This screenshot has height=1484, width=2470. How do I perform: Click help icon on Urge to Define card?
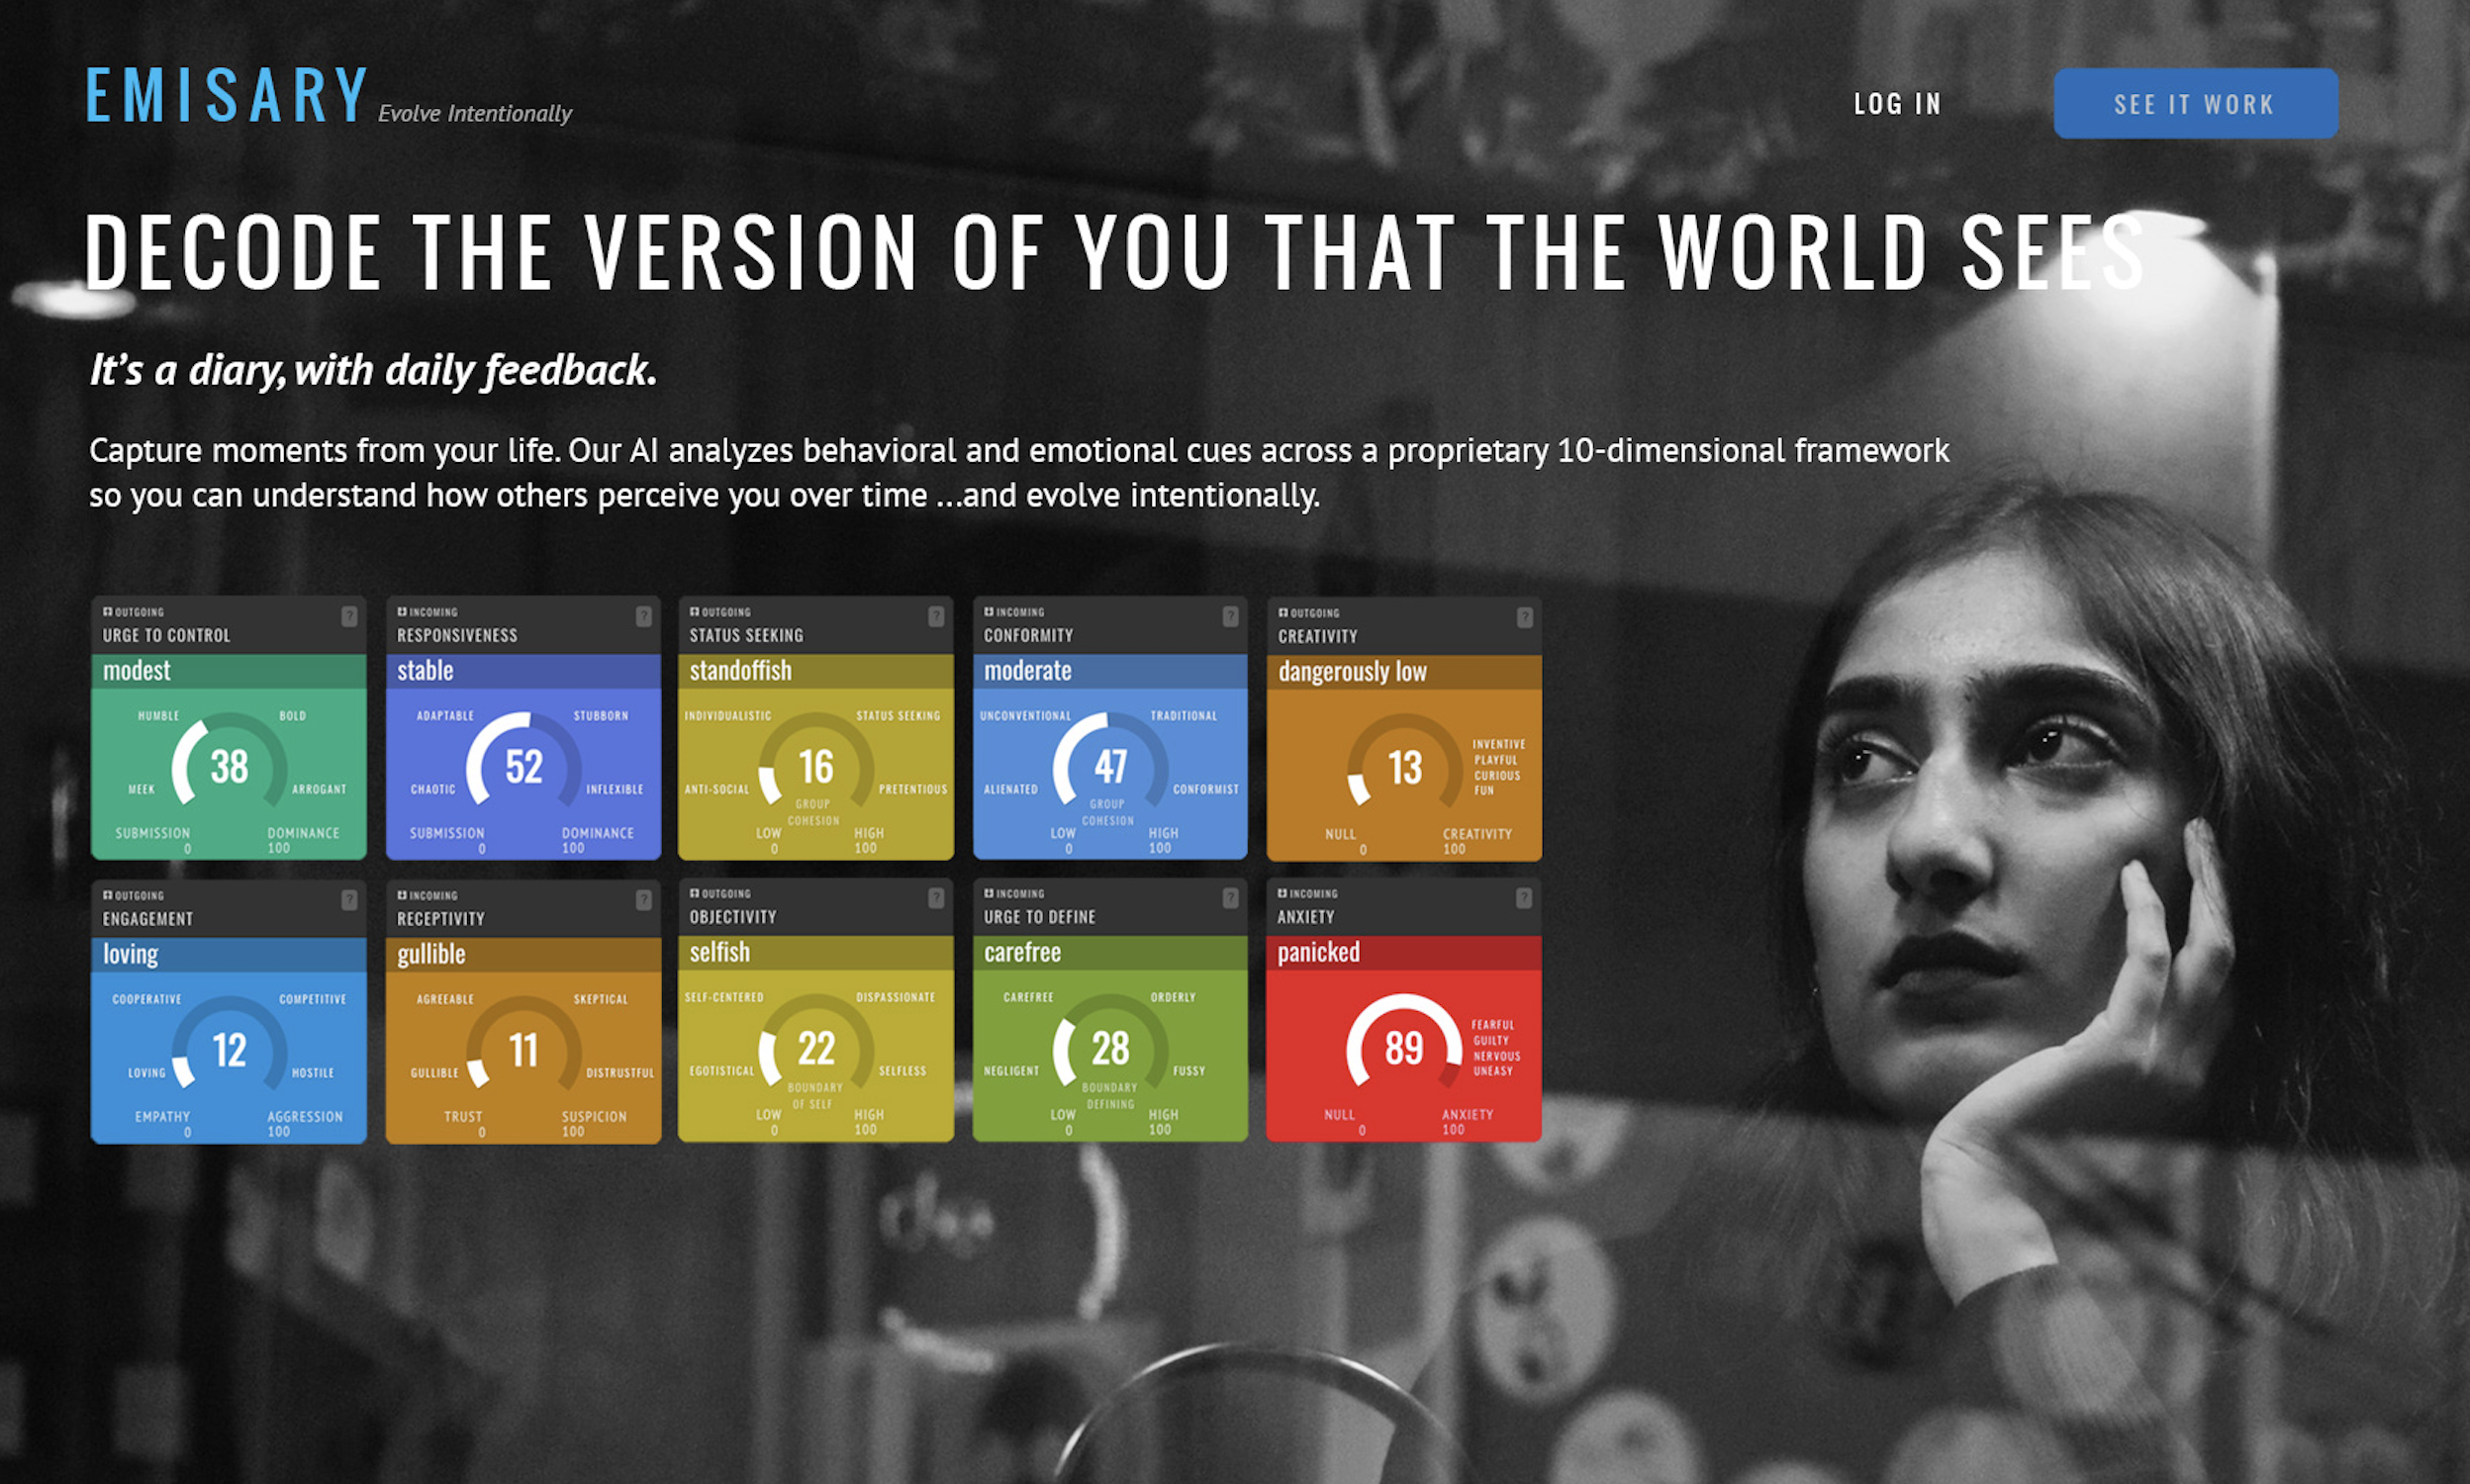pos(1230,898)
